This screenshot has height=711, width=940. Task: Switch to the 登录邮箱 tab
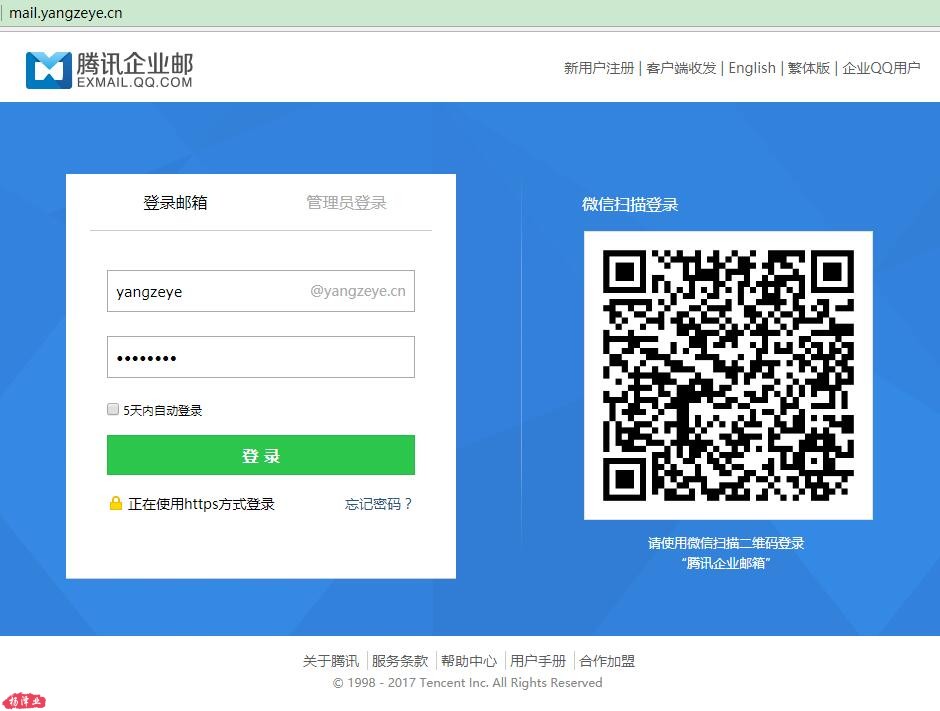point(175,203)
